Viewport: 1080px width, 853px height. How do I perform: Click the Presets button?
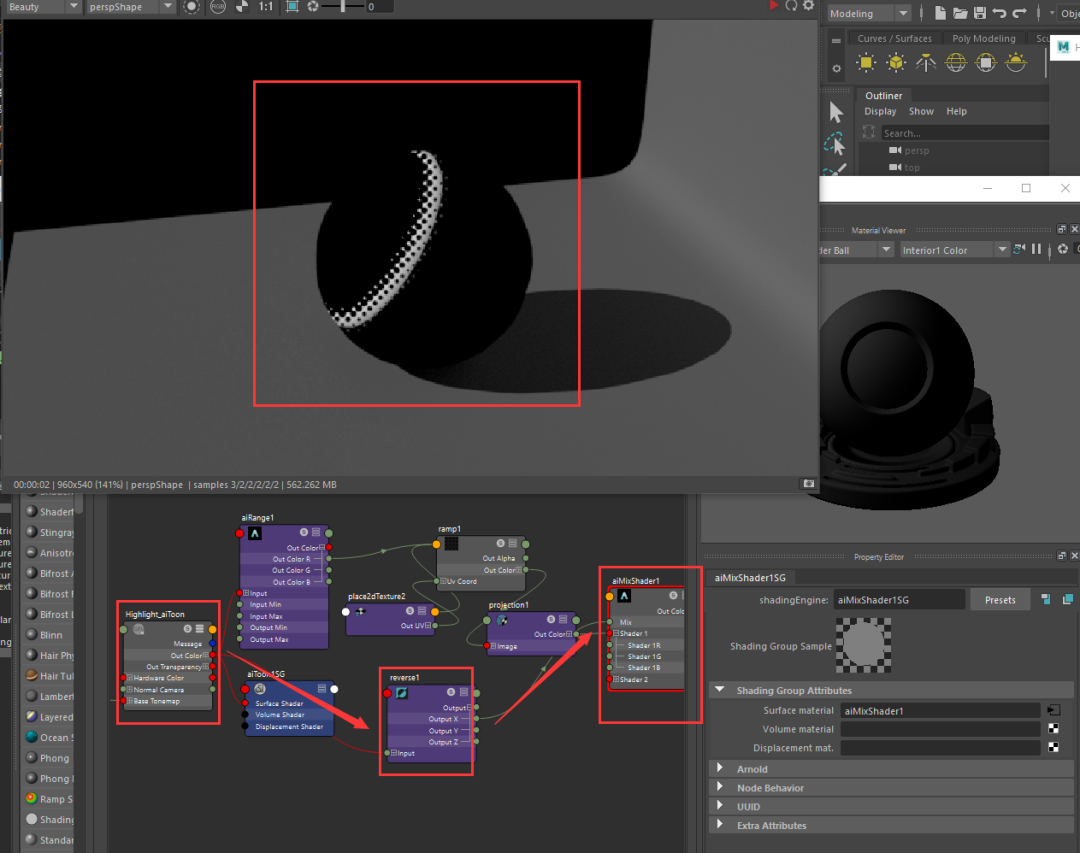point(1000,599)
